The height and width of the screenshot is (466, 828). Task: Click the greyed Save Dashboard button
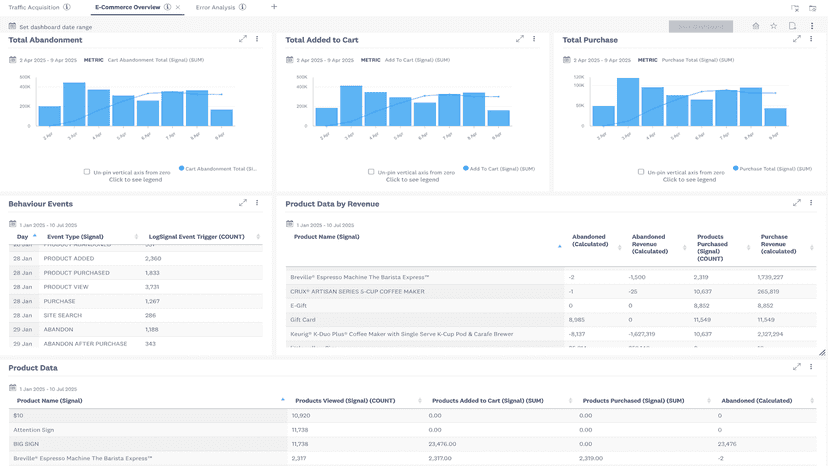(x=701, y=26)
